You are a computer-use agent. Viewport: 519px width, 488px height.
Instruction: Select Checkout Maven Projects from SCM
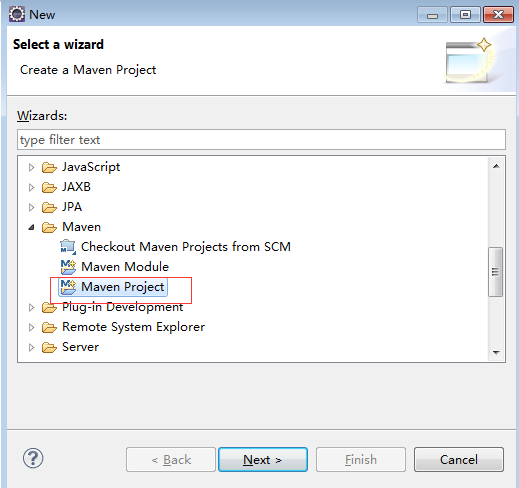coord(186,247)
